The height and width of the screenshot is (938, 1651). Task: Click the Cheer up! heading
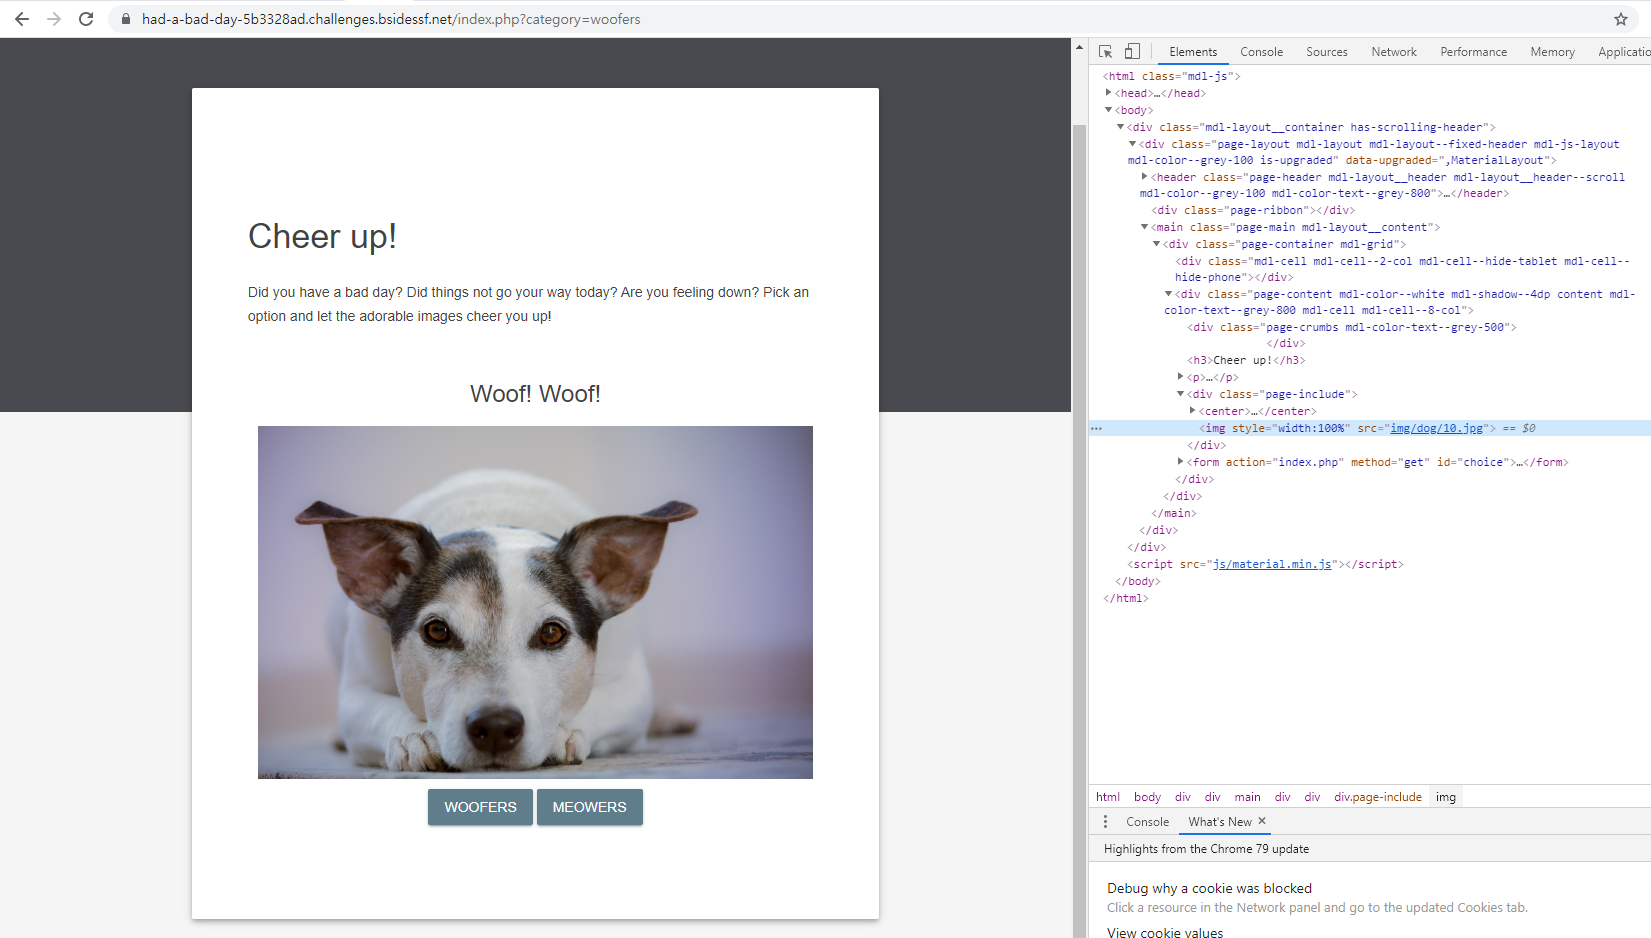point(322,237)
